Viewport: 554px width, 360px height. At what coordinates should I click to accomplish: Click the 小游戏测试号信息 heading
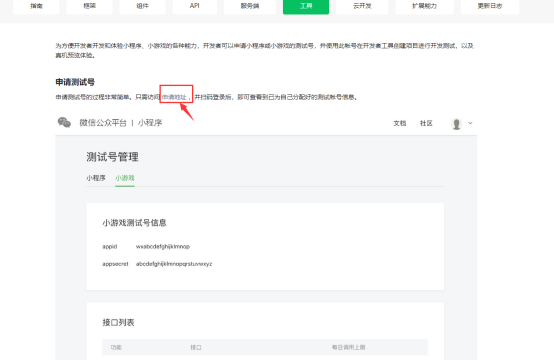click(134, 223)
